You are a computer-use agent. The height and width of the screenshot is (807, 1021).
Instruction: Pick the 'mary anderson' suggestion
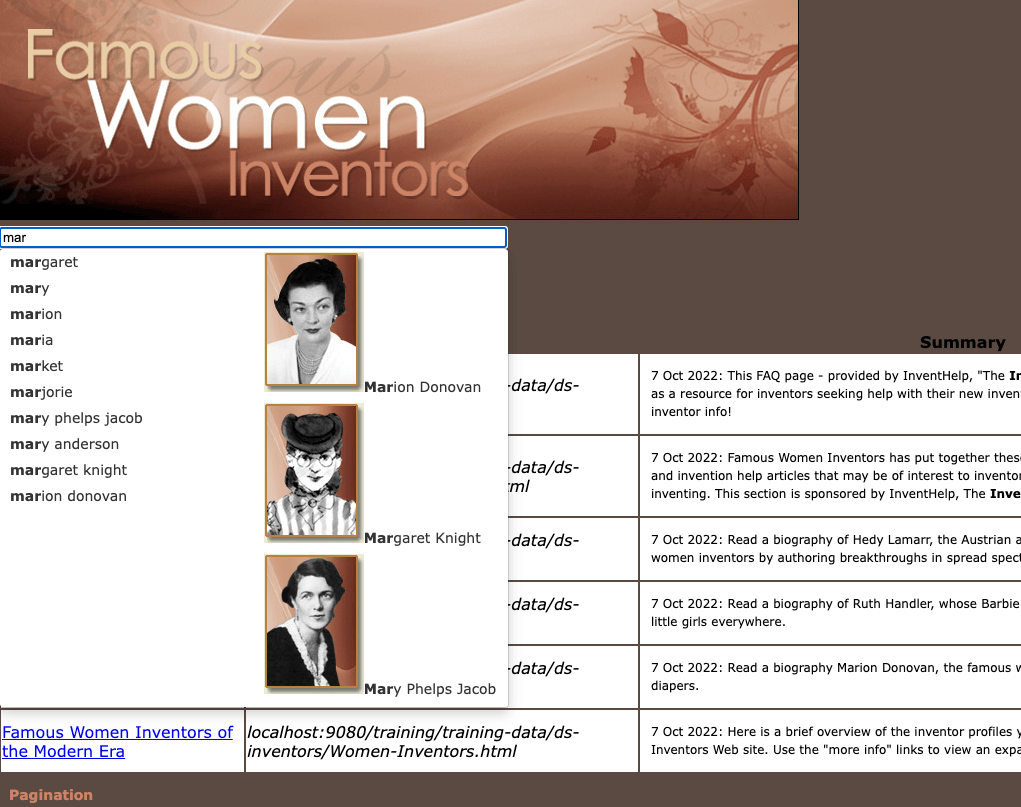pyautogui.click(x=64, y=444)
